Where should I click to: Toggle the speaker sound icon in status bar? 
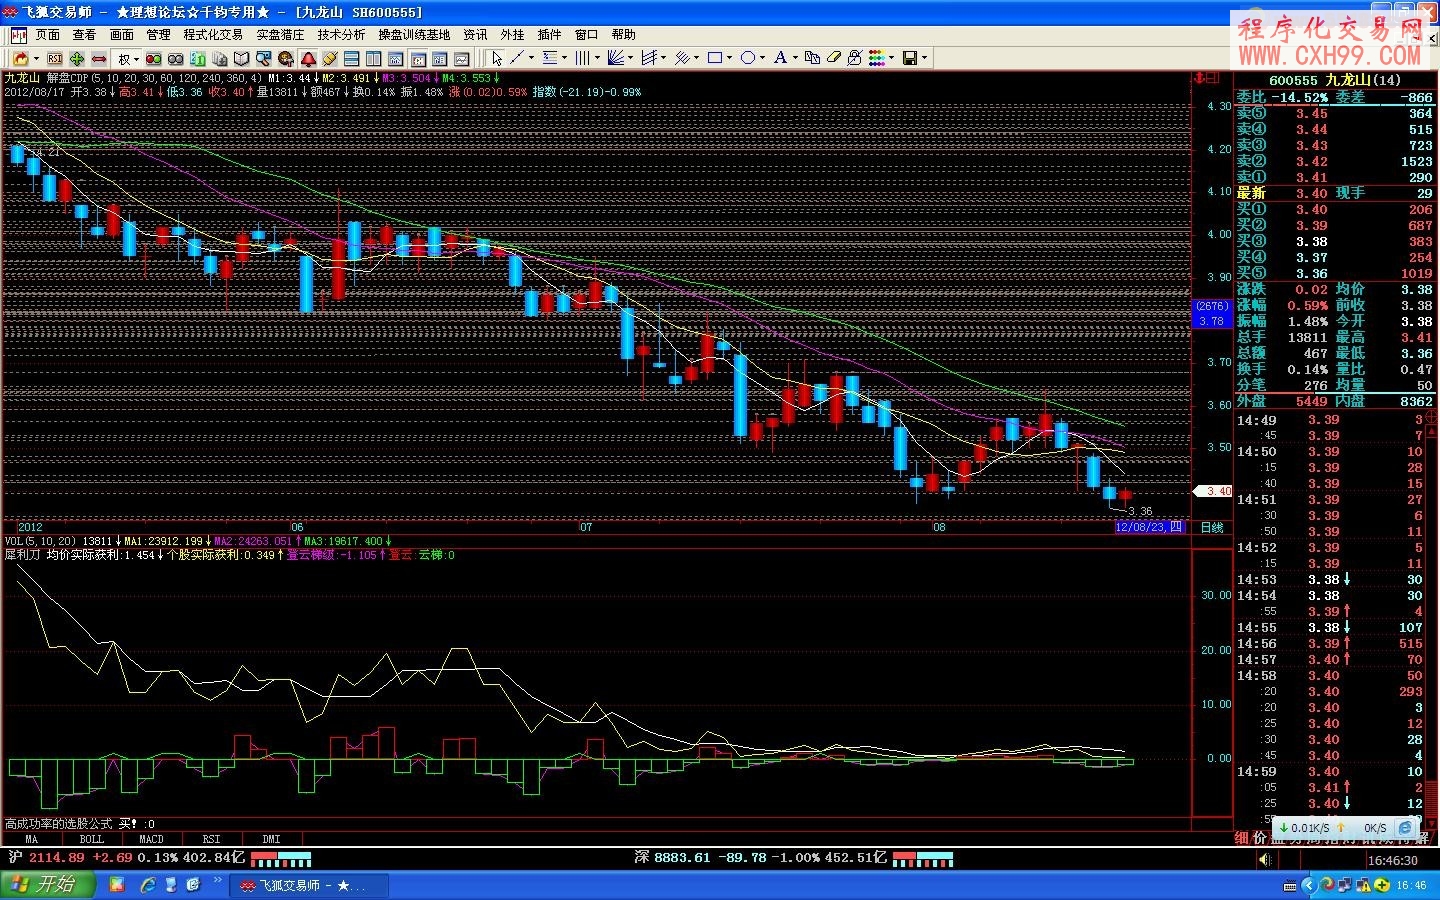pos(1264,860)
